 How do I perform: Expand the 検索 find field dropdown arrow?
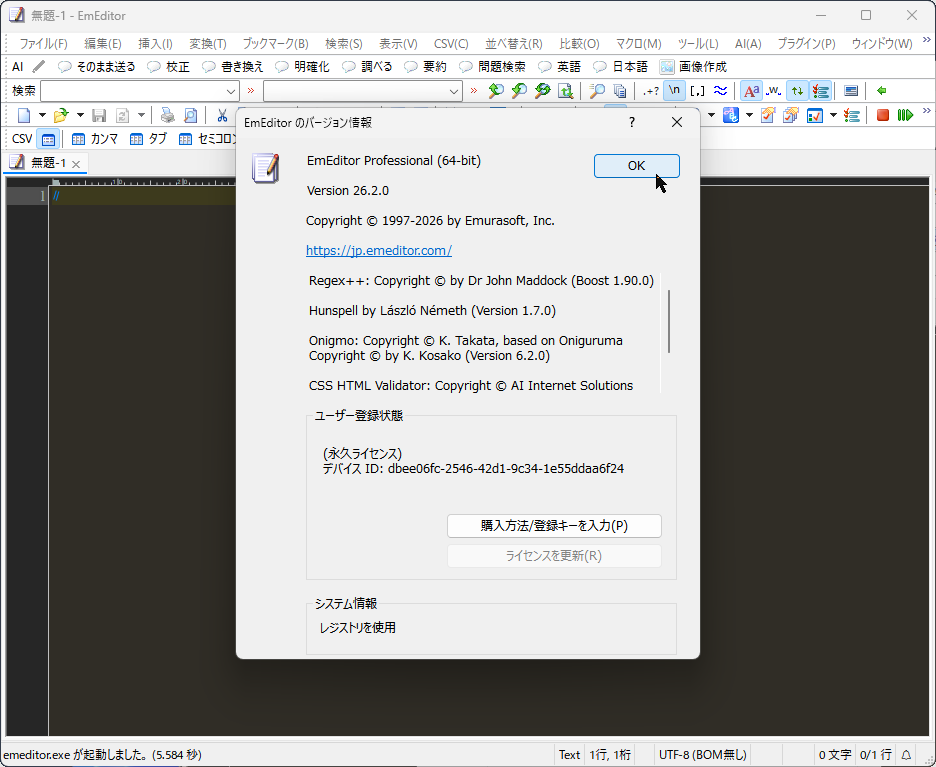point(231,91)
